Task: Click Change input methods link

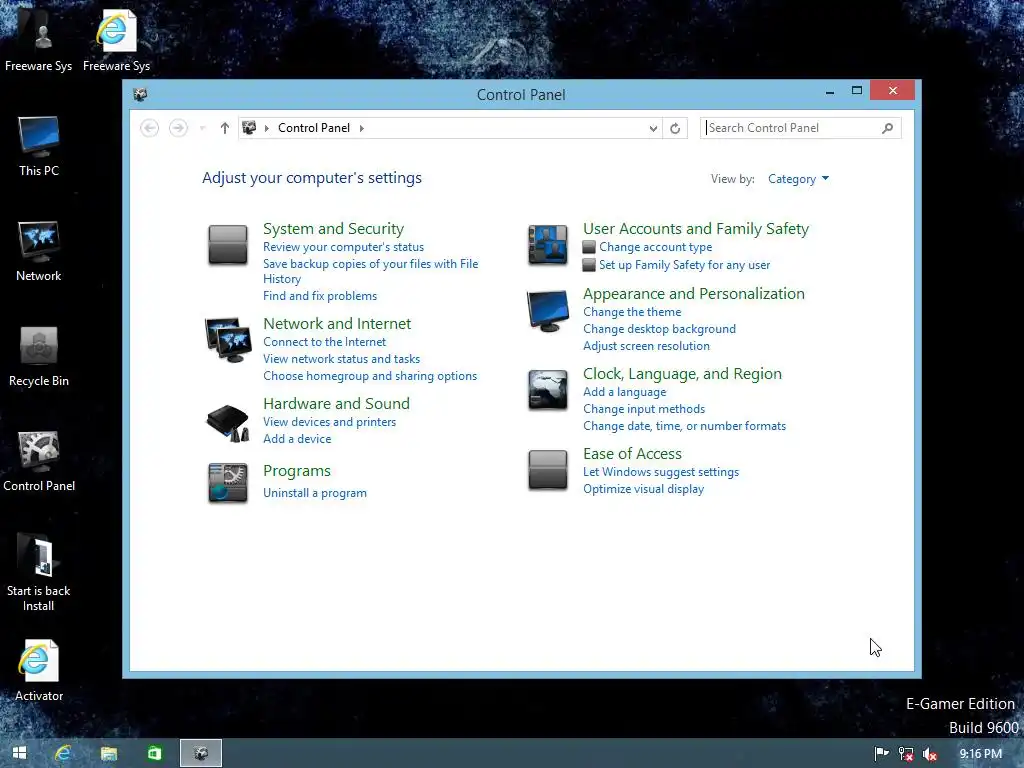Action: [x=644, y=409]
